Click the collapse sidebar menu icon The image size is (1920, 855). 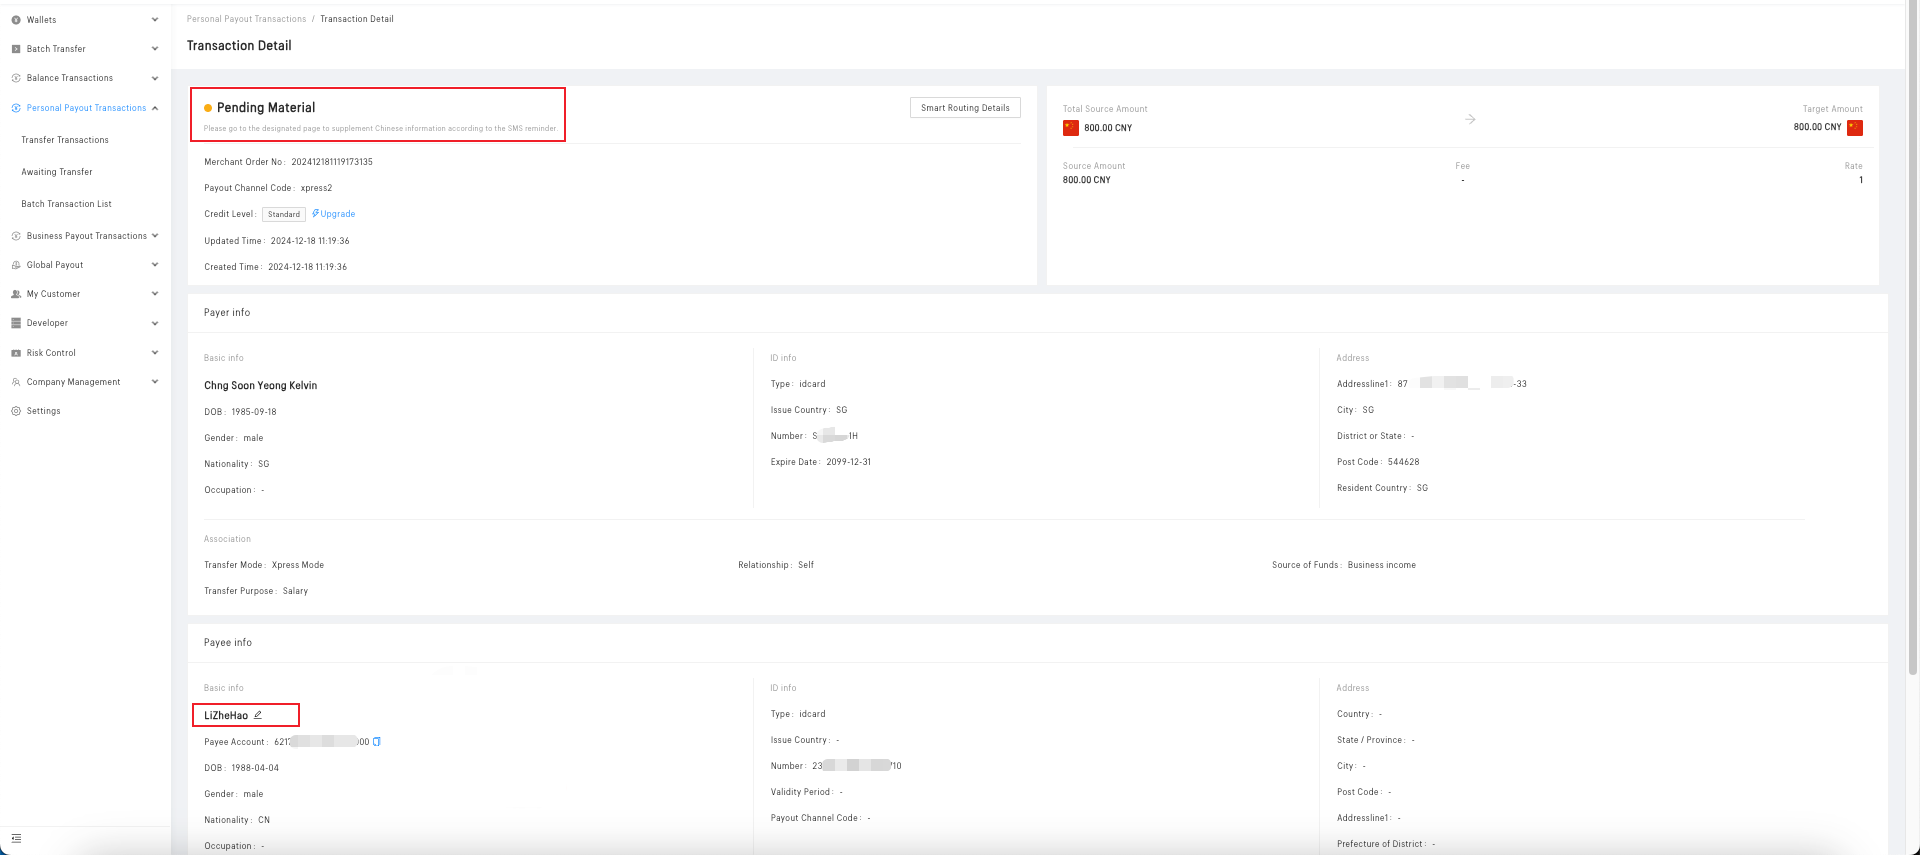point(16,838)
